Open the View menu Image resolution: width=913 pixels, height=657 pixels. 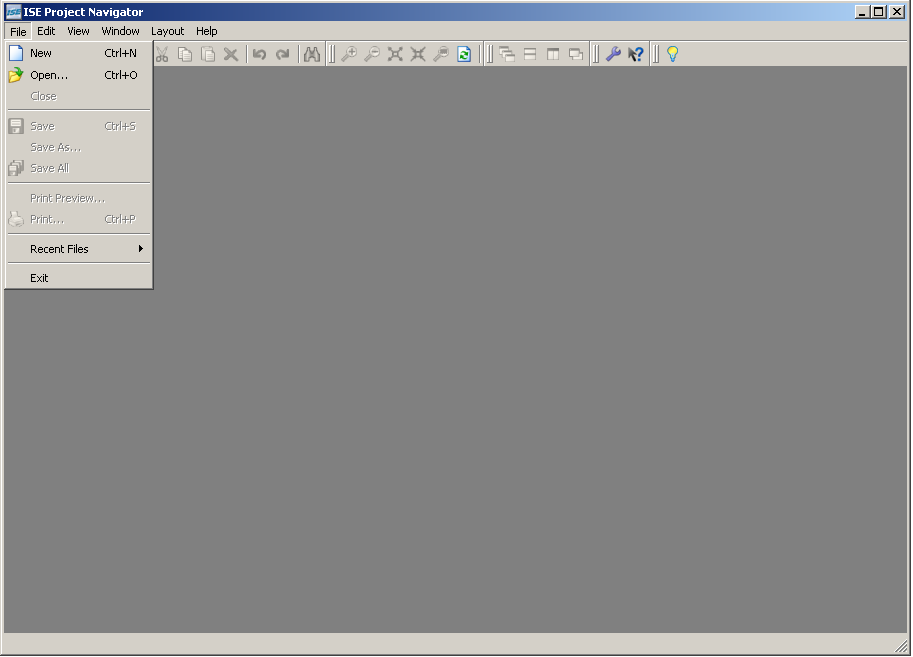click(78, 31)
